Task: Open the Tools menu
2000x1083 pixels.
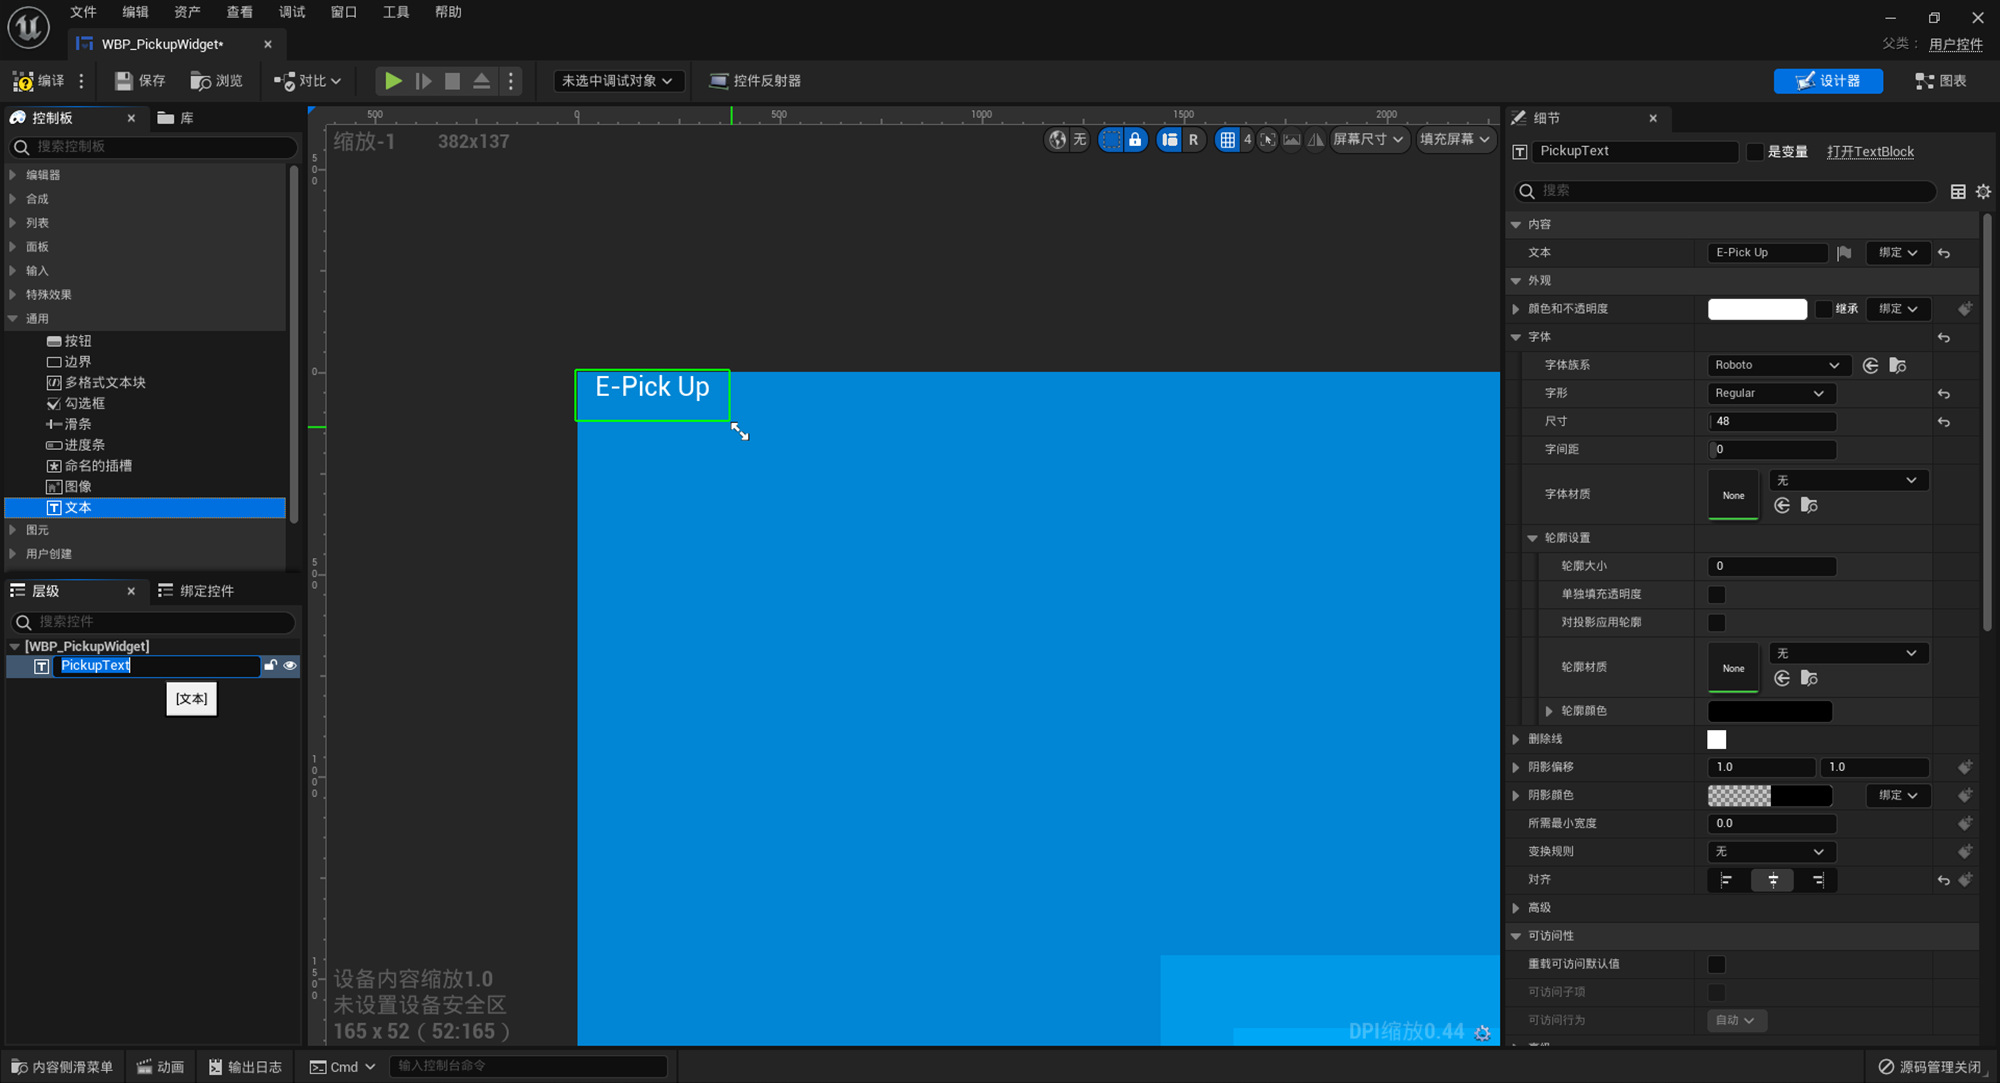Action: (x=395, y=12)
